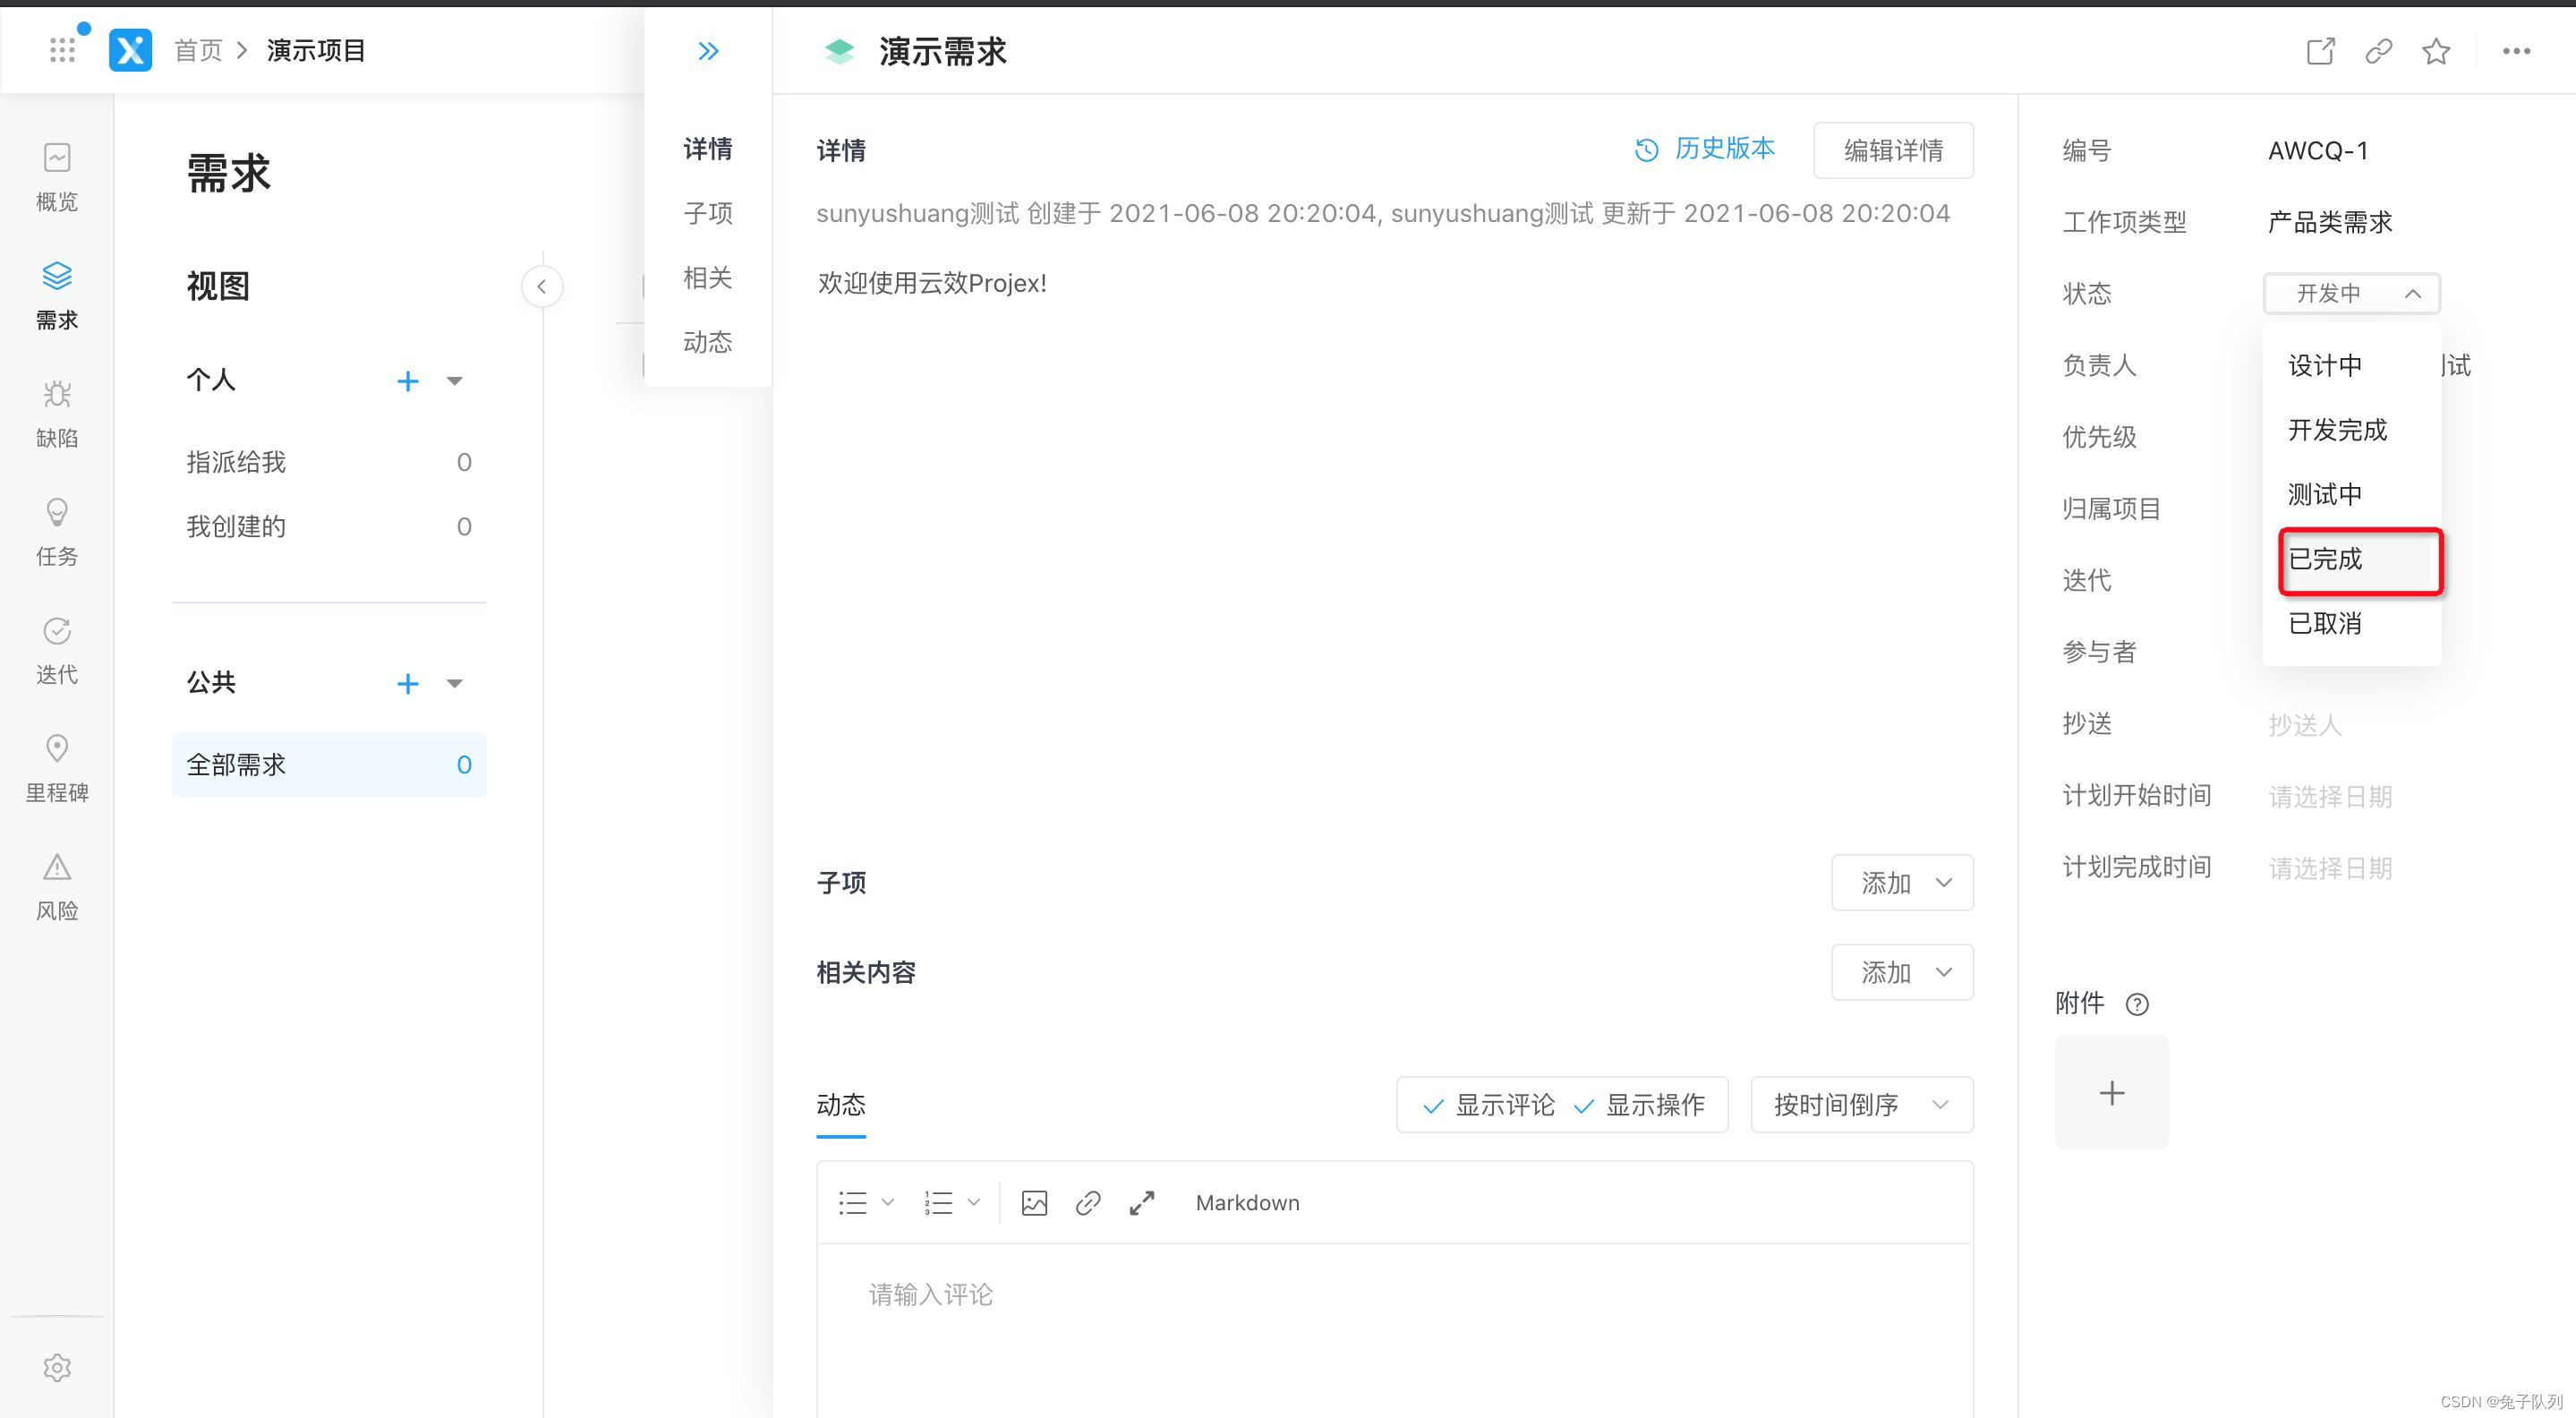Insert image in comment editor toolbar
Image resolution: width=2576 pixels, height=1418 pixels.
pyautogui.click(x=1034, y=1203)
